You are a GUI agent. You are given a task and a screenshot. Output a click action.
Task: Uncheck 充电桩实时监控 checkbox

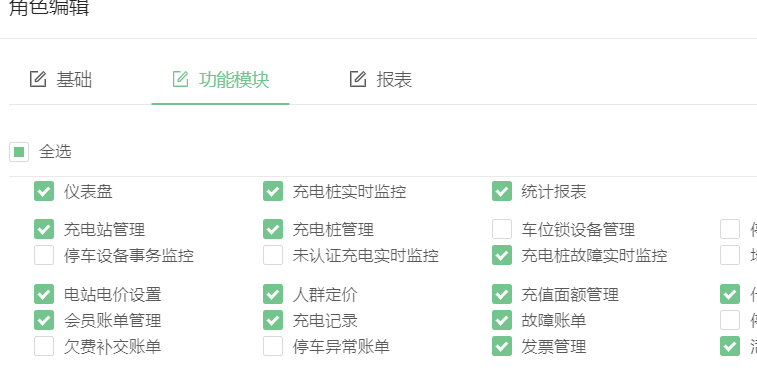pos(273,191)
